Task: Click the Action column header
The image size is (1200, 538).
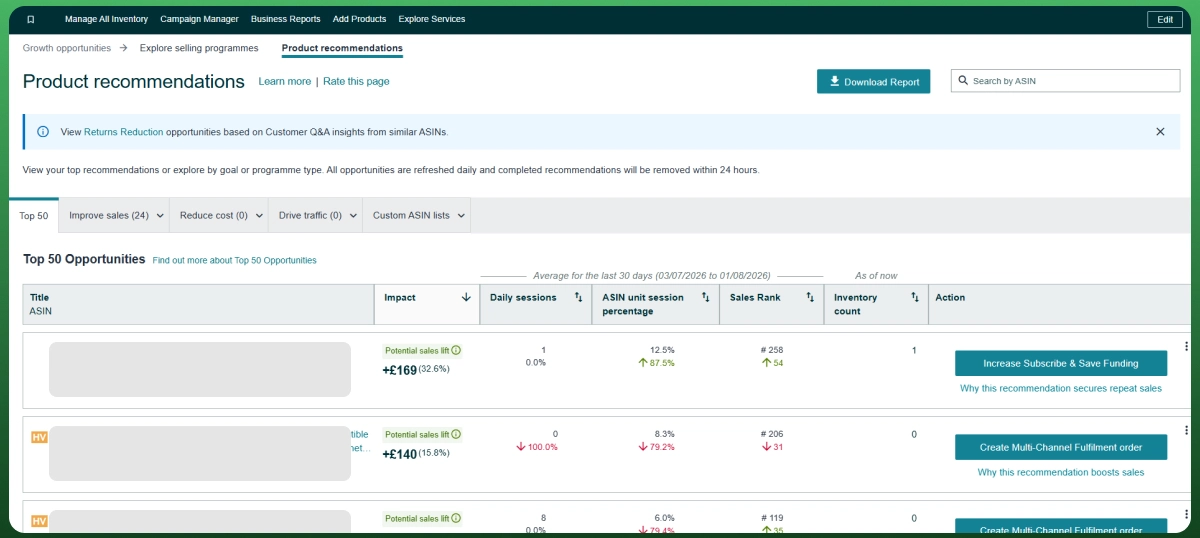Action: pos(1061,304)
